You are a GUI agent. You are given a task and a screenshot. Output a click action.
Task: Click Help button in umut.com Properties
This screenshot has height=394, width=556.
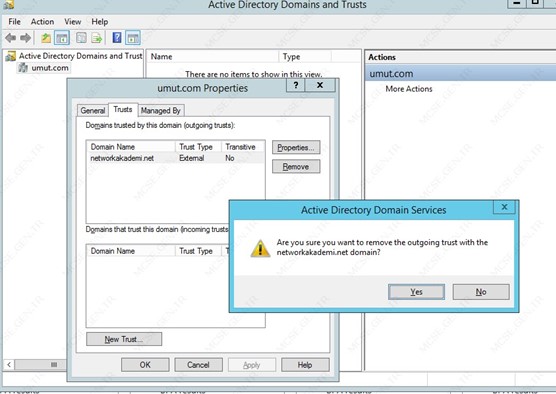(x=305, y=365)
